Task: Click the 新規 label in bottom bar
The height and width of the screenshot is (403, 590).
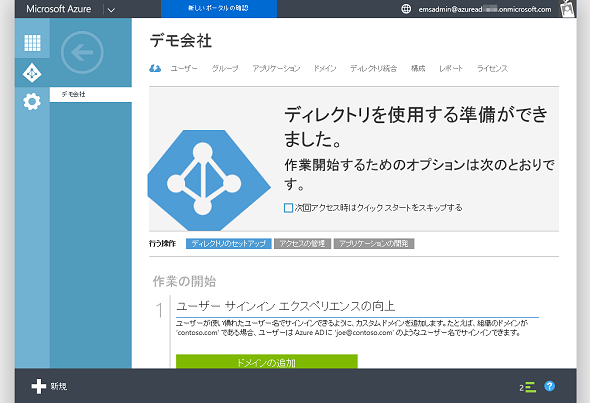Action: pos(59,386)
